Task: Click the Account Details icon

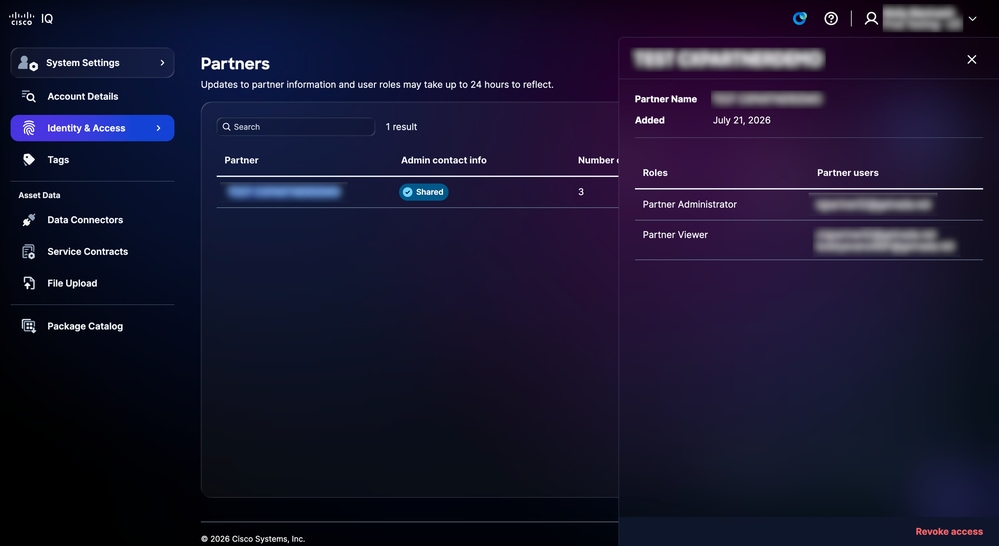Action: (29, 96)
